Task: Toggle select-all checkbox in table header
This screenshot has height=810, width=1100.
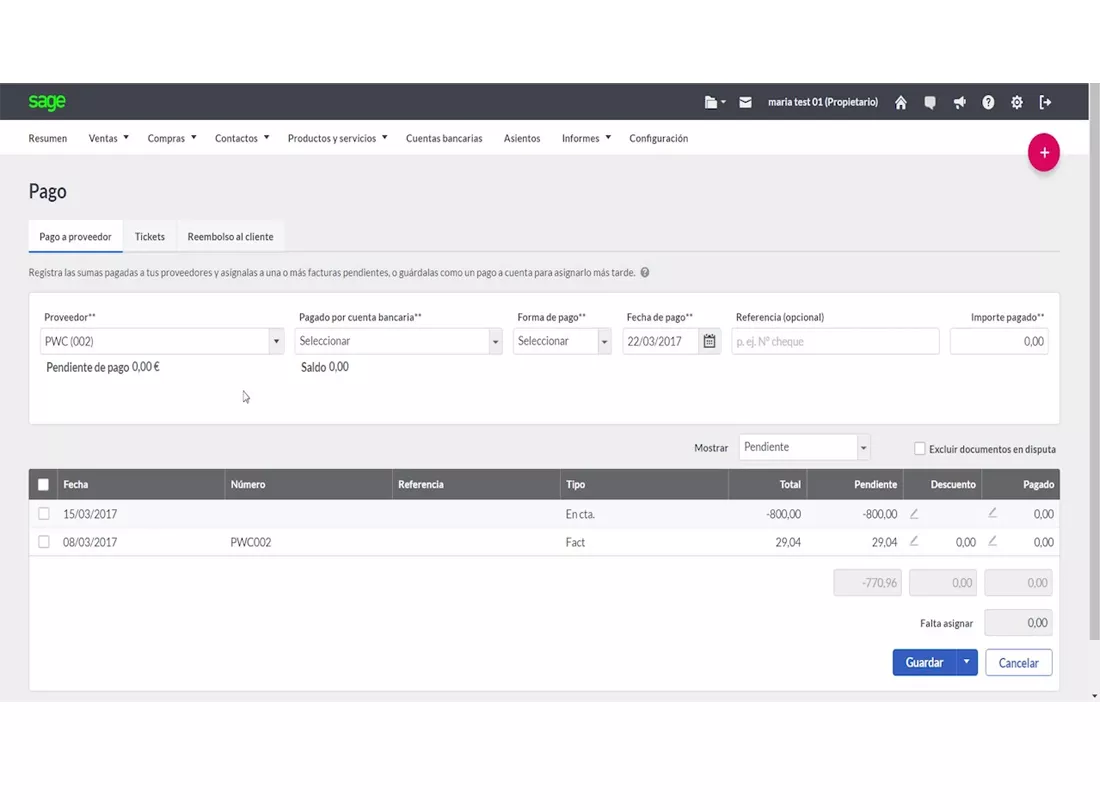Action: pos(43,485)
